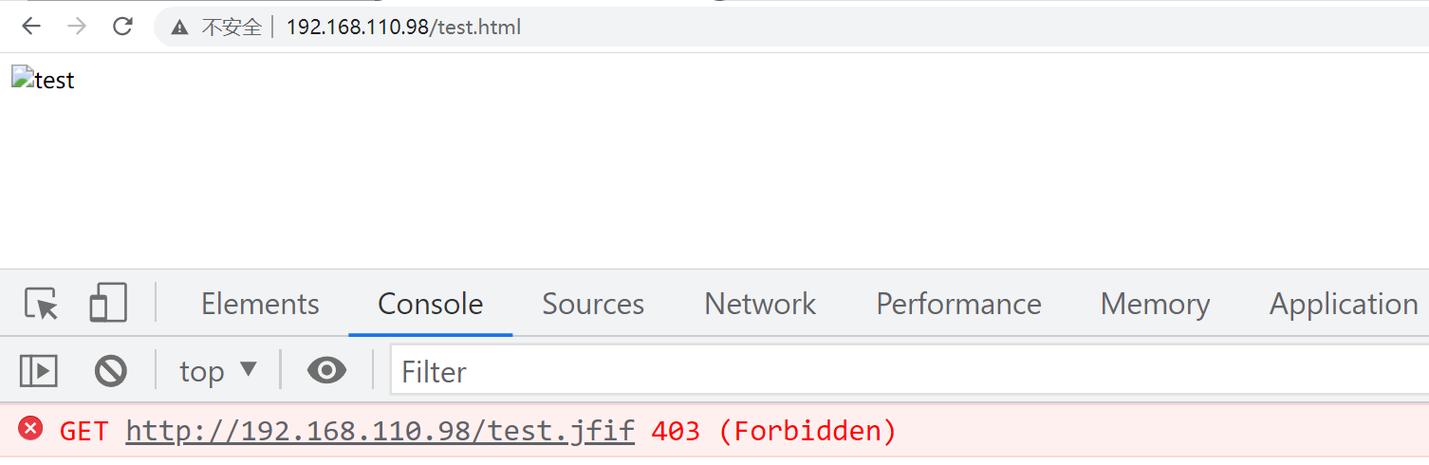Click the red error icon in console
Image resolution: width=1429 pixels, height=465 pixels.
[x=31, y=429]
